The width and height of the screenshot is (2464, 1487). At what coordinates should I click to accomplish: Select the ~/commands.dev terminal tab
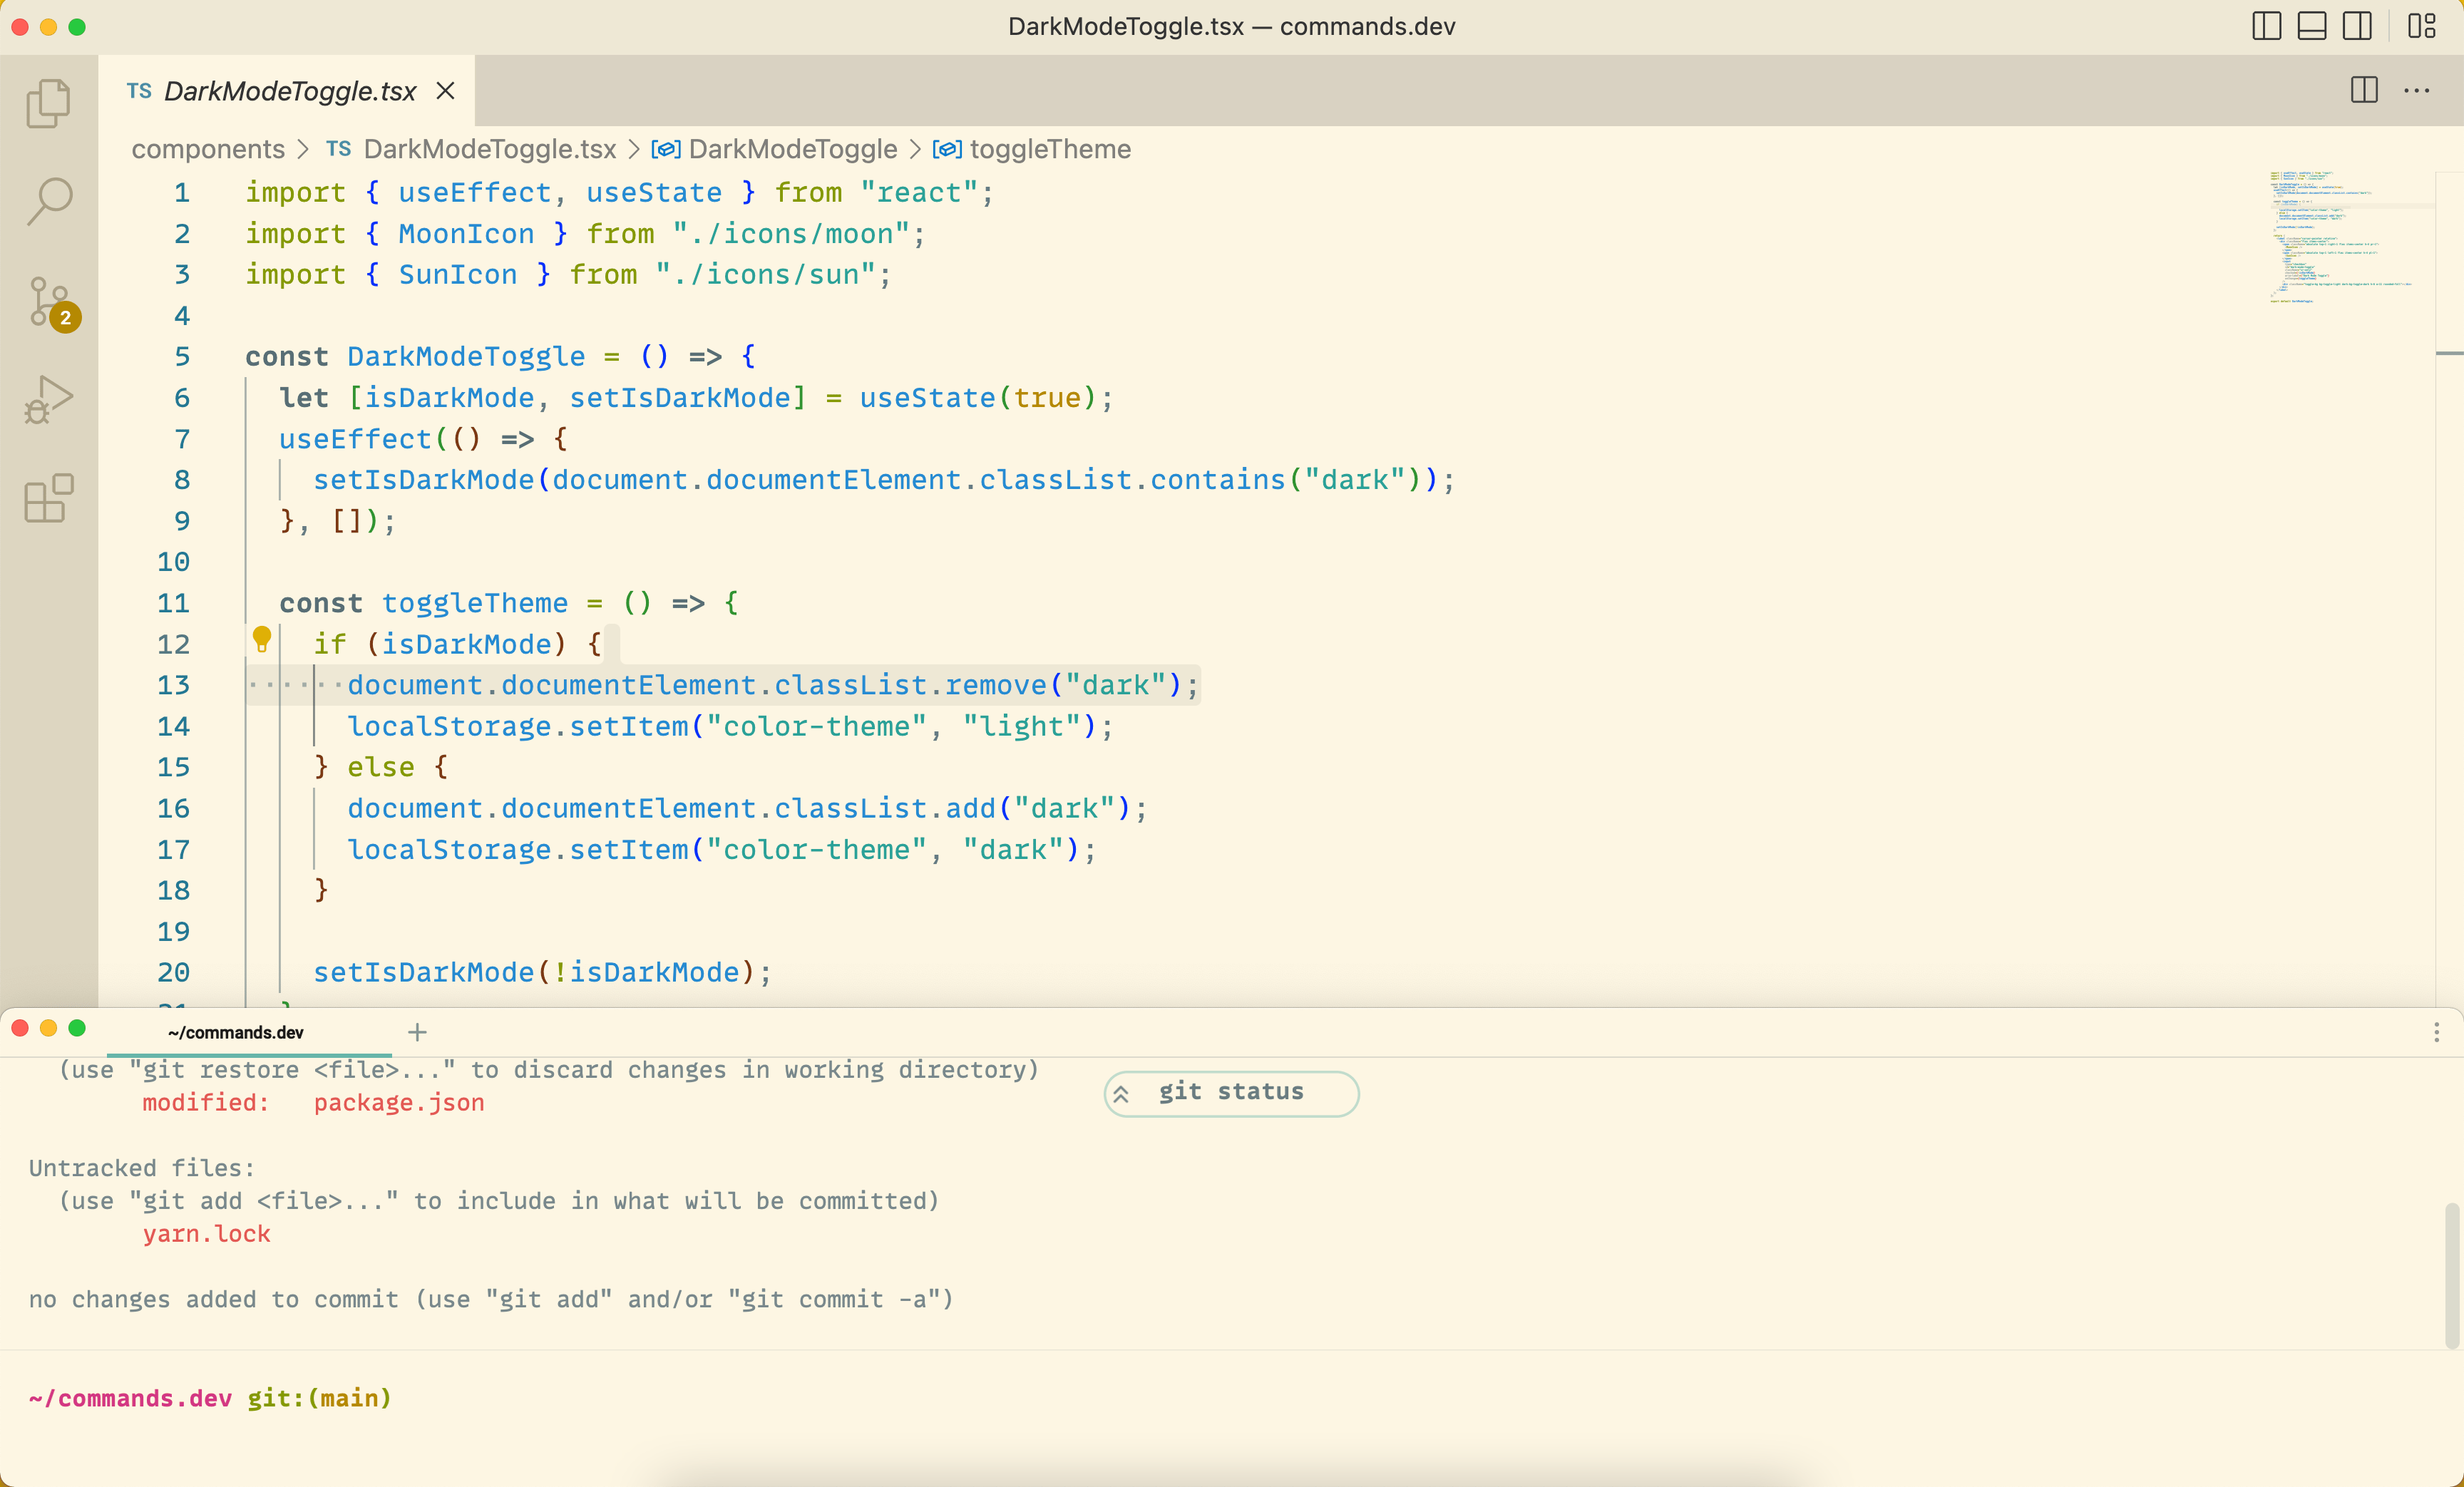[x=236, y=1032]
